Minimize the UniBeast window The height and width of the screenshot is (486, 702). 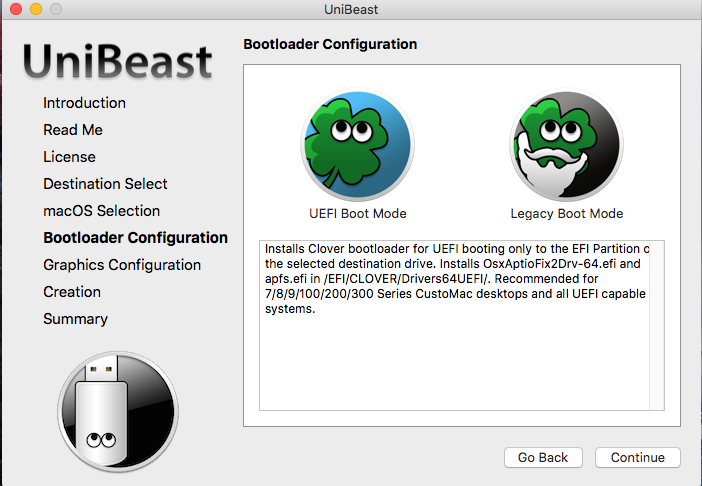(x=36, y=9)
